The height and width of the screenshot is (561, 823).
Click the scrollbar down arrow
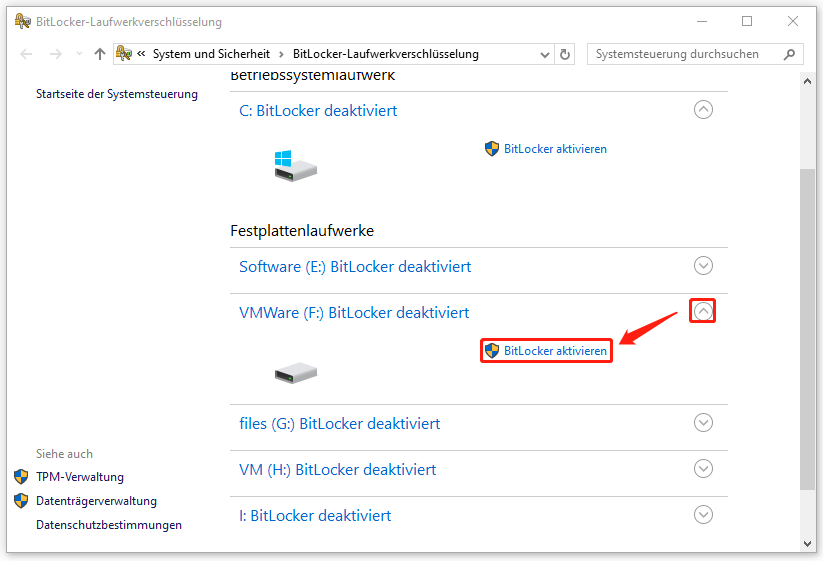coord(807,544)
